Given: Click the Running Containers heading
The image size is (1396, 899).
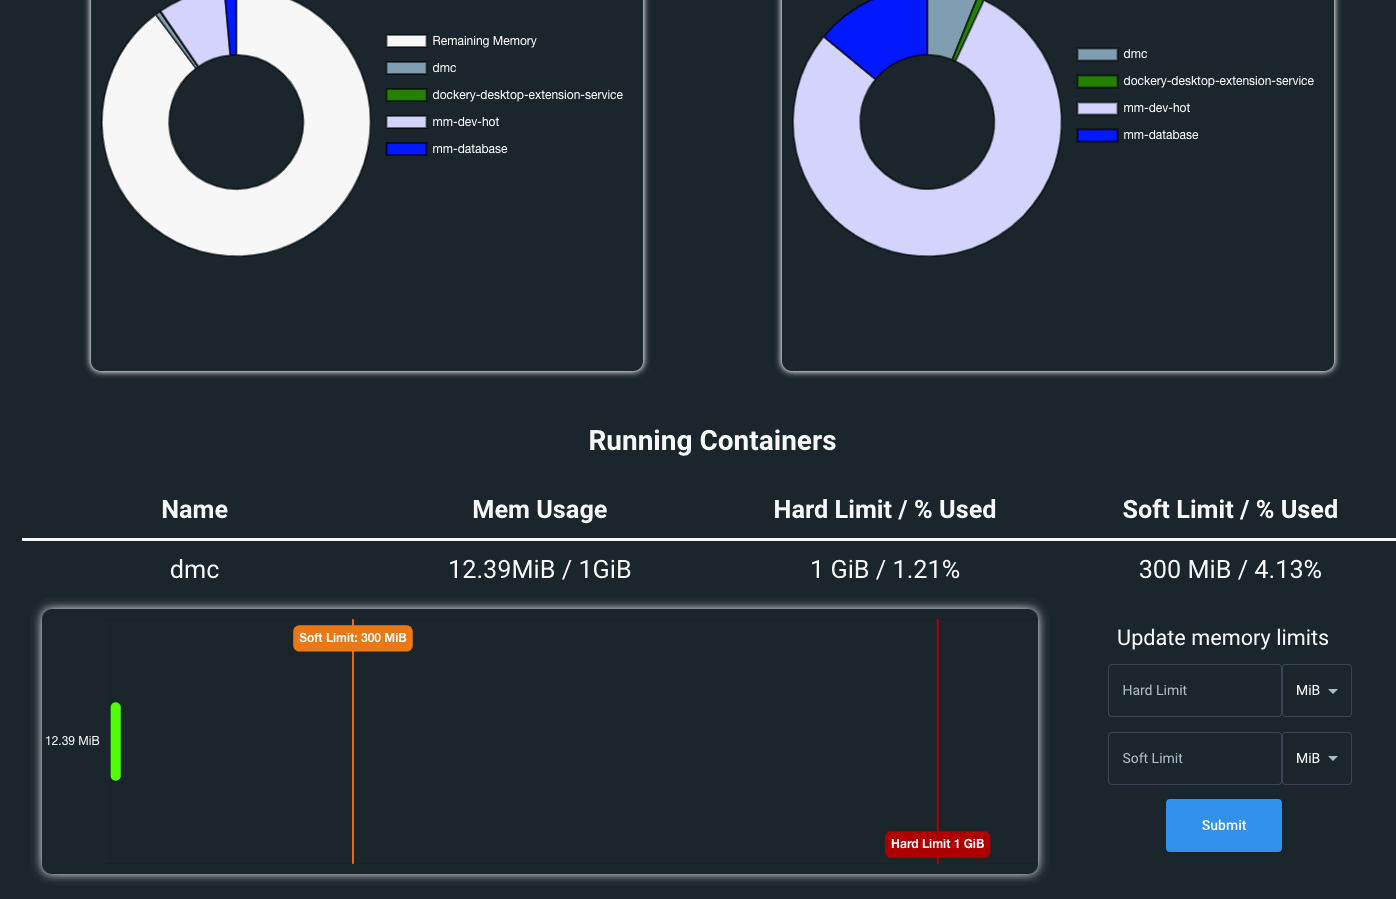Looking at the screenshot, I should coord(712,441).
